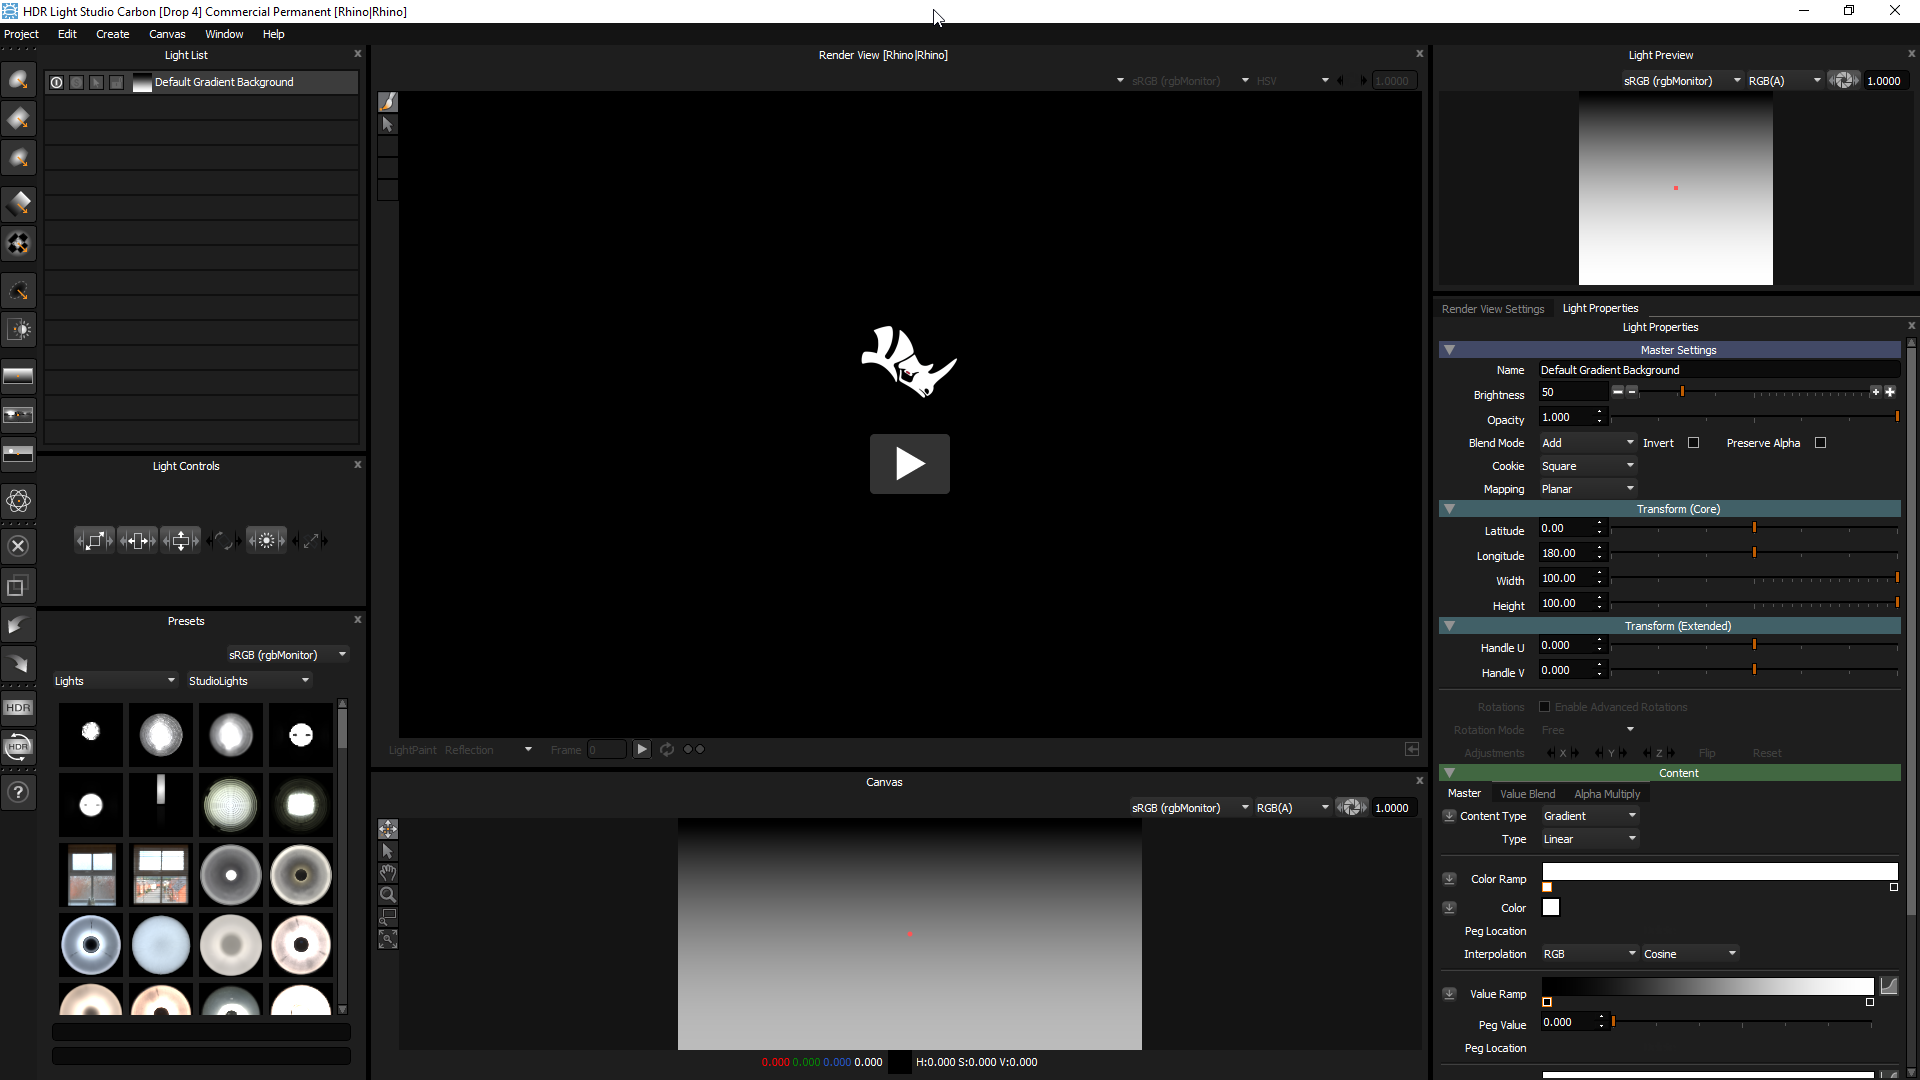Click the Color swatch in Content

[1551, 908]
